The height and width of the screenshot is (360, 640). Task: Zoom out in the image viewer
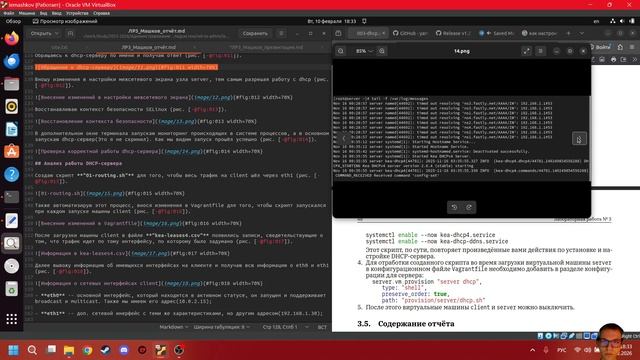pyautogui.click(x=341, y=51)
